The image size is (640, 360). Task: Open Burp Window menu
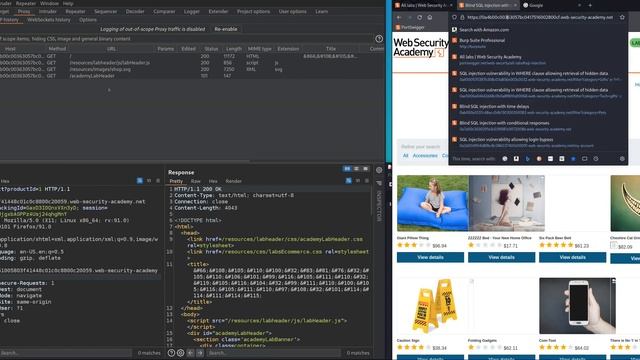pyautogui.click(x=49, y=3)
